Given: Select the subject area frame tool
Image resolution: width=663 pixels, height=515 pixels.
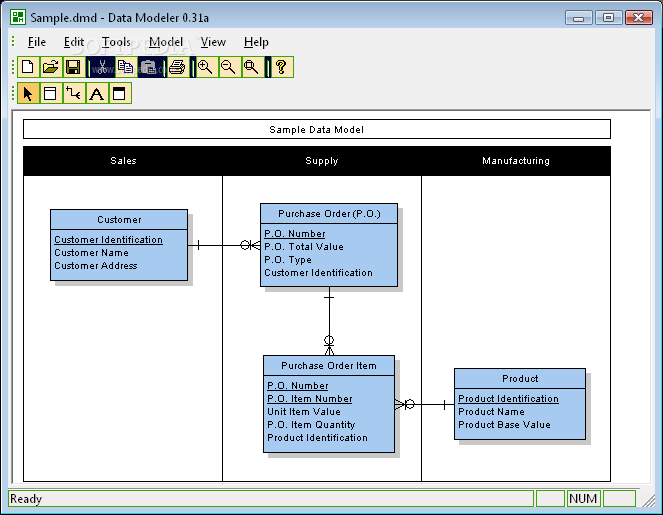Looking at the screenshot, I should click(x=120, y=93).
